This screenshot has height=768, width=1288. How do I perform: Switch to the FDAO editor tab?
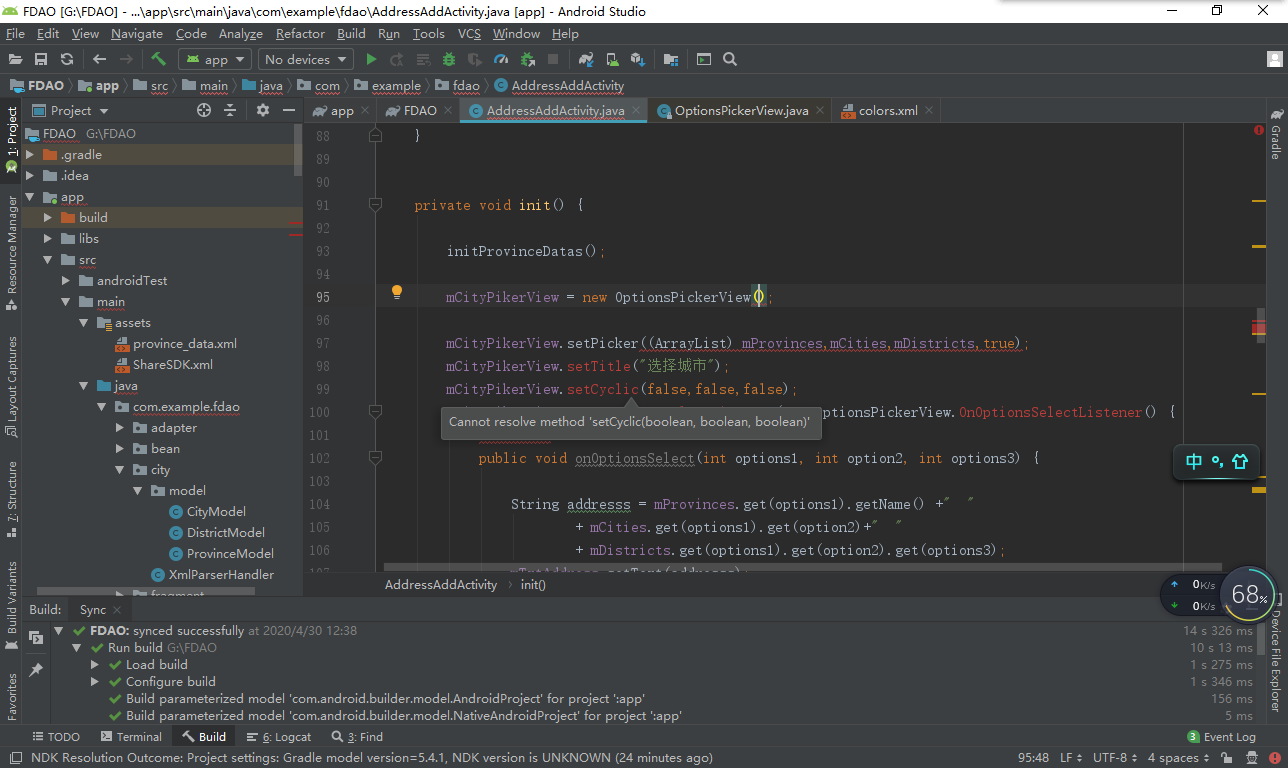[420, 110]
